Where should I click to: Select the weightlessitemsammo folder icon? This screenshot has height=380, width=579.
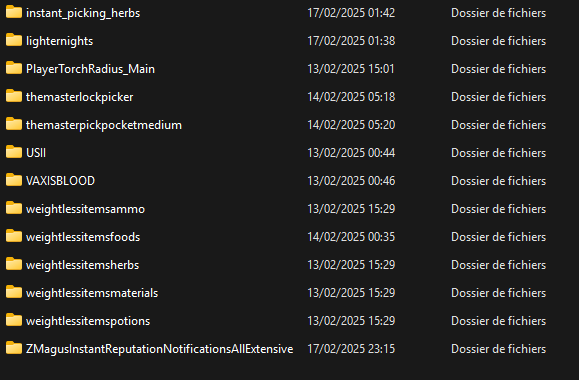click(x=14, y=208)
